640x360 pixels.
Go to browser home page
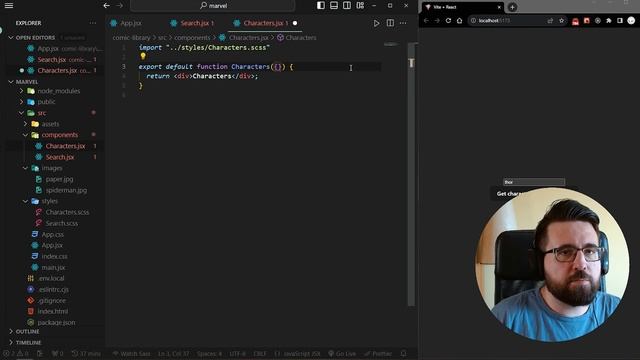click(x=460, y=20)
